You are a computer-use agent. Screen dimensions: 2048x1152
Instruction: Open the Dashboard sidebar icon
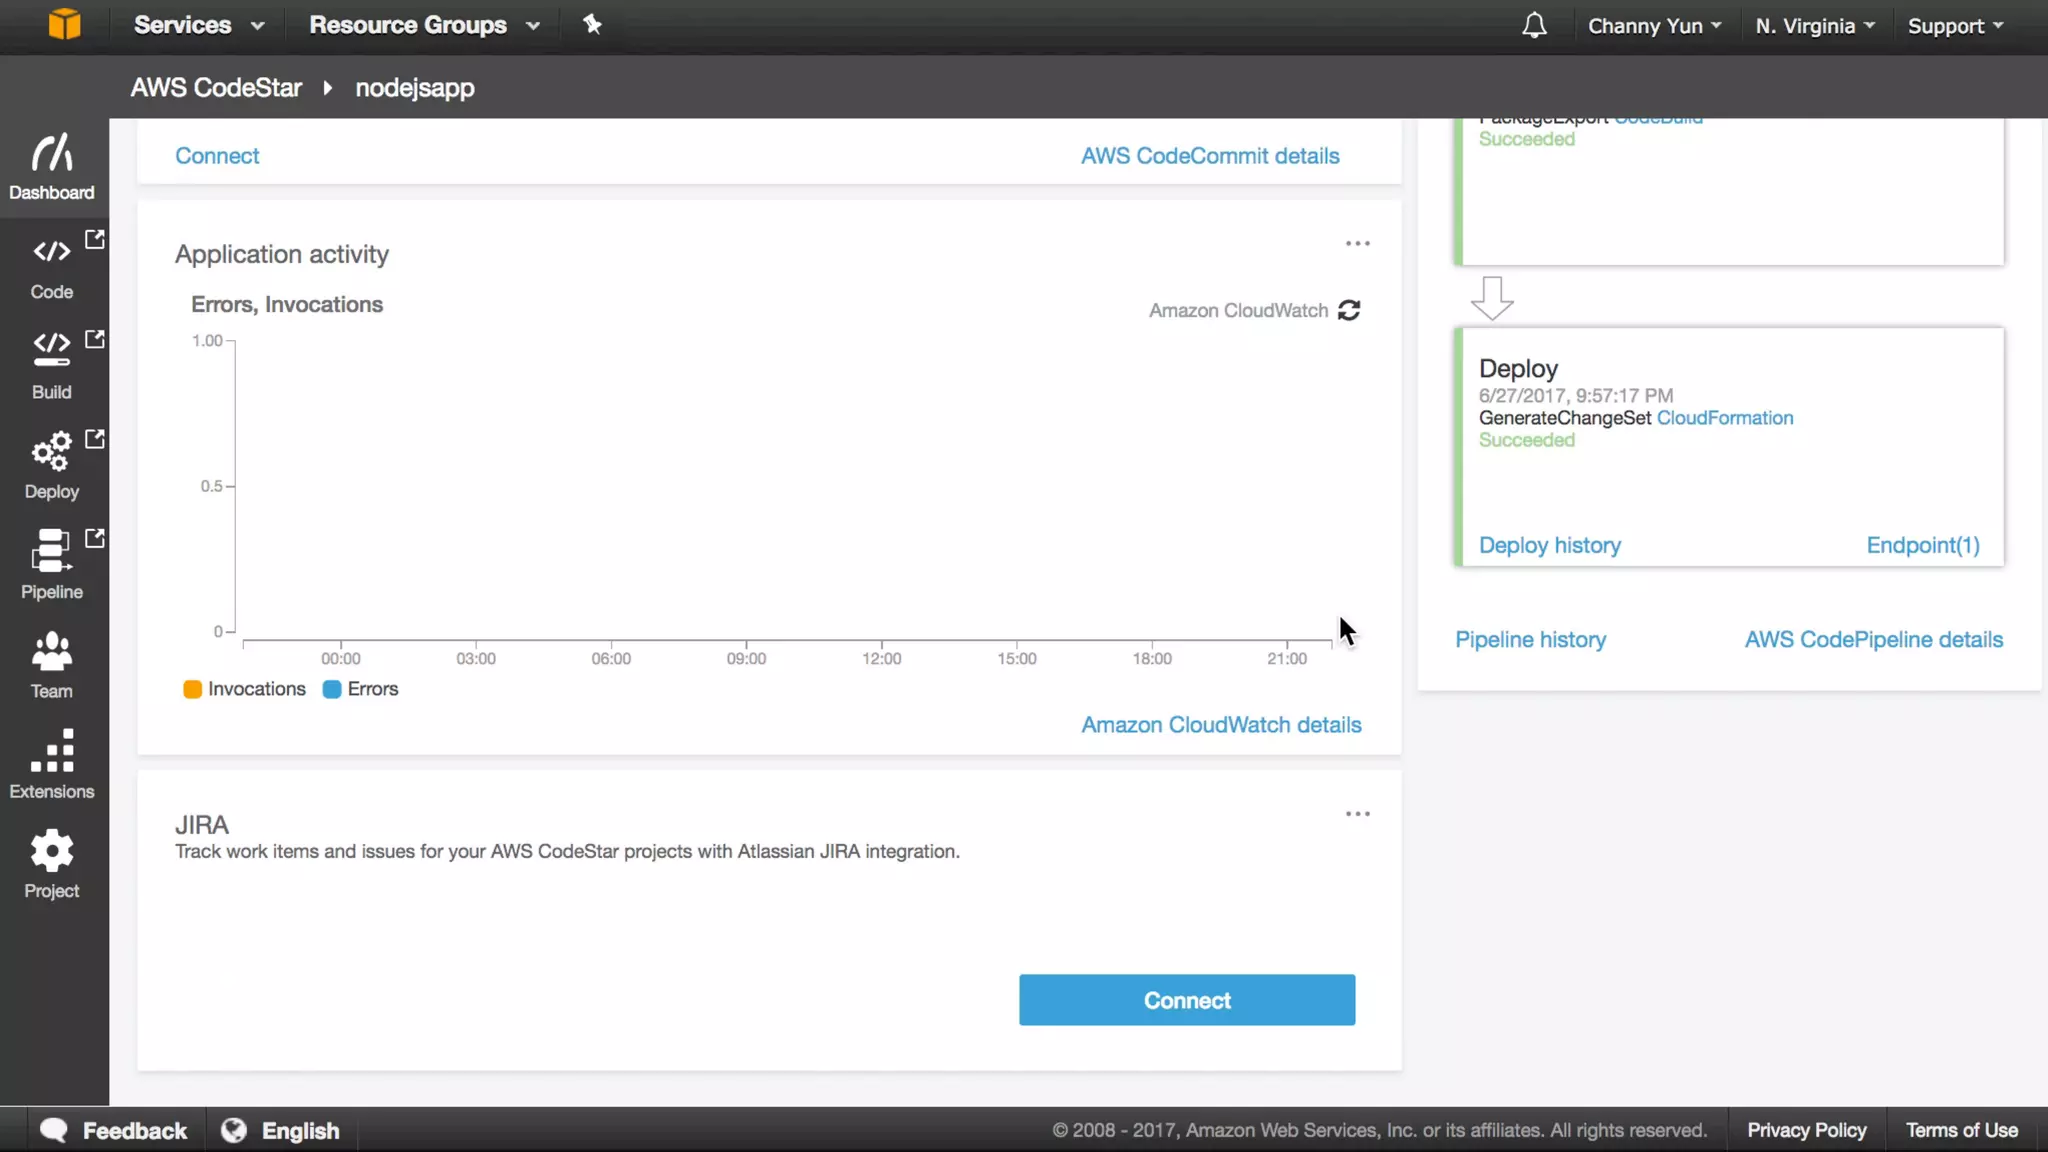(51, 154)
